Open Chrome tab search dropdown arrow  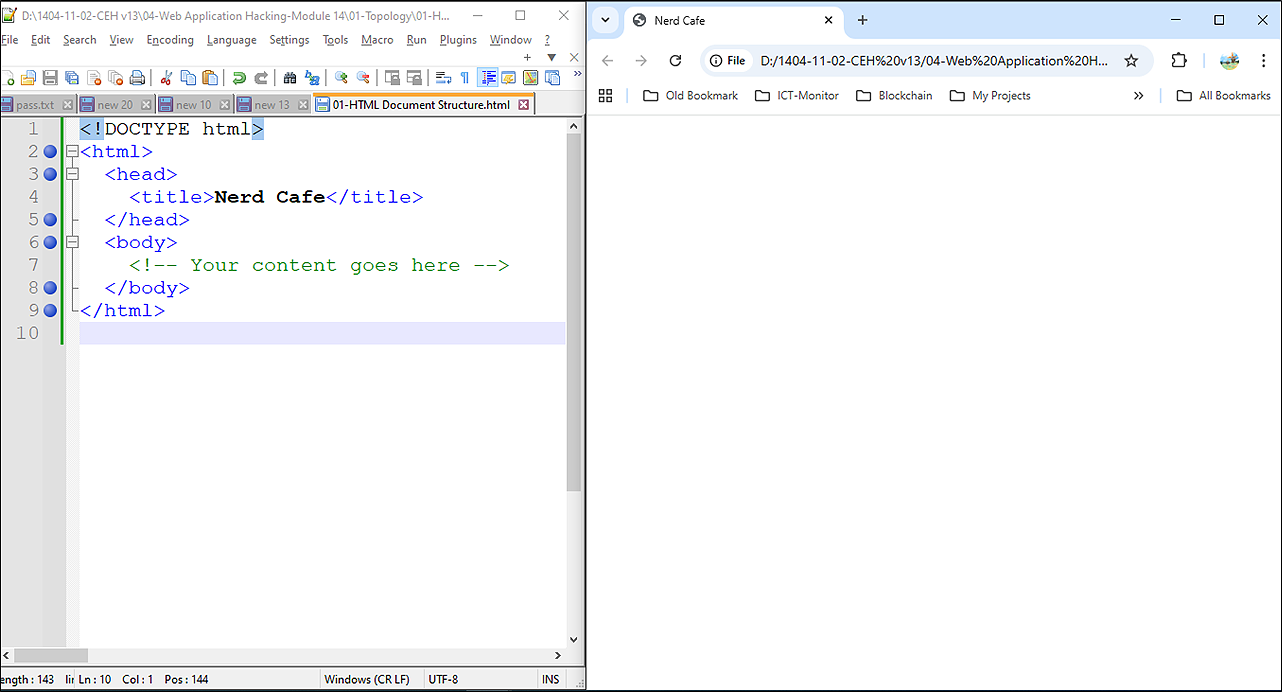(x=606, y=20)
